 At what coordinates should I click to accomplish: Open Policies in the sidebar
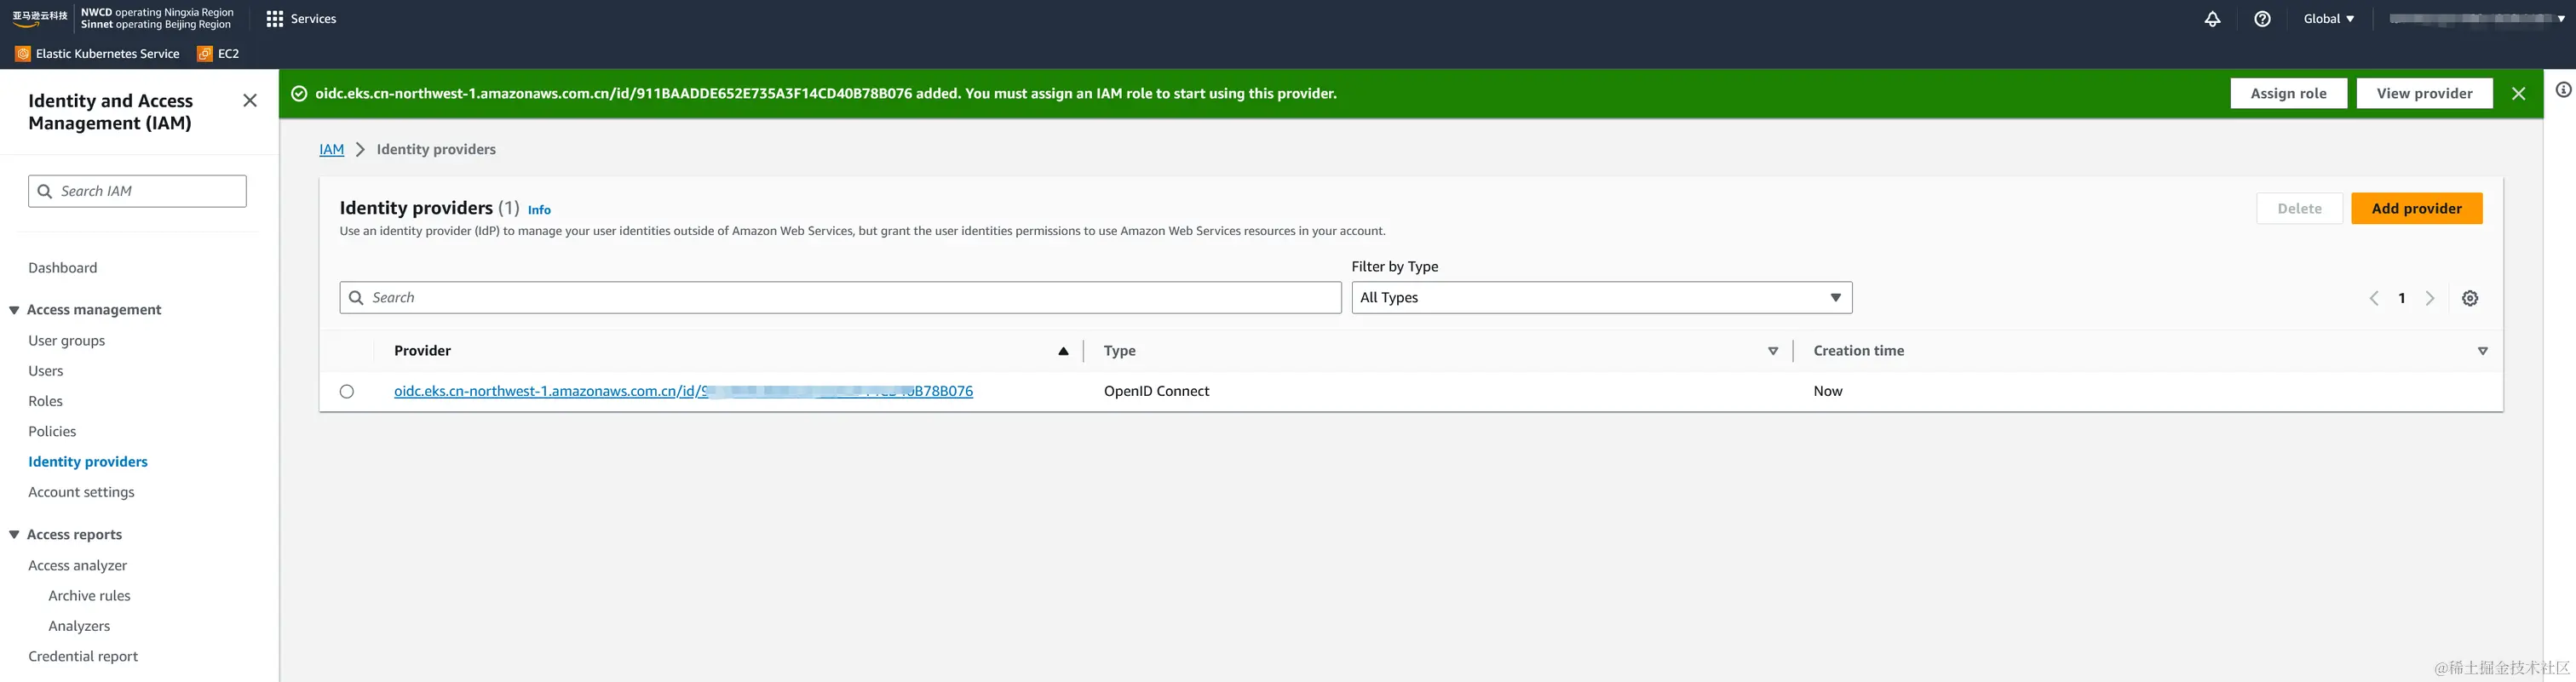coord(52,432)
